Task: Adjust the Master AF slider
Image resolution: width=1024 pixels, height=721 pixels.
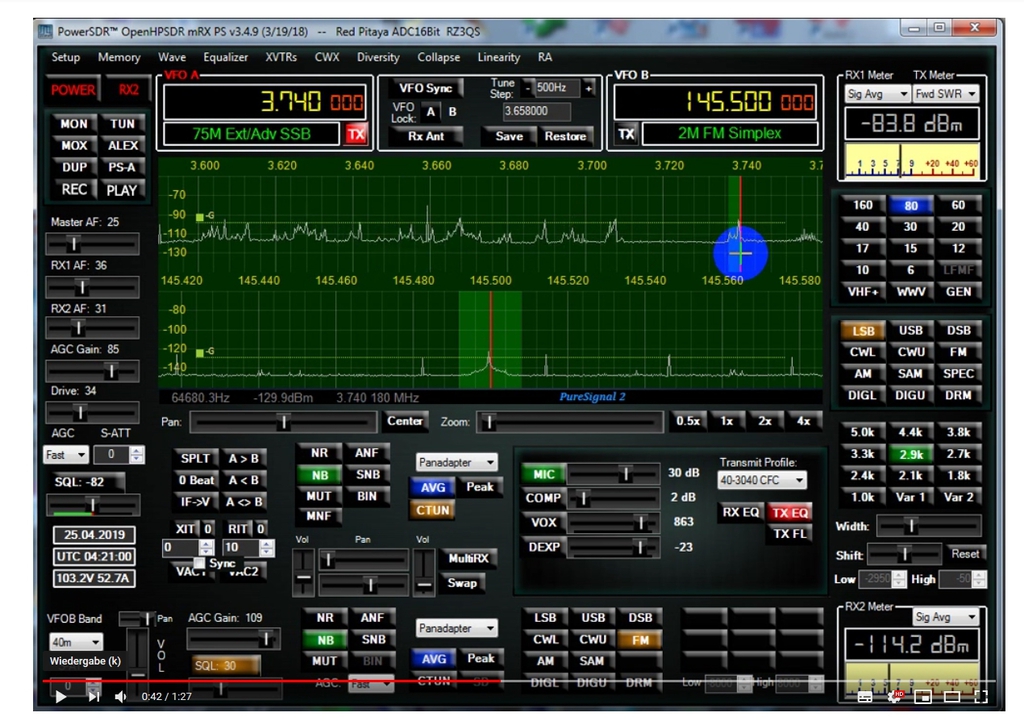Action: click(92, 244)
